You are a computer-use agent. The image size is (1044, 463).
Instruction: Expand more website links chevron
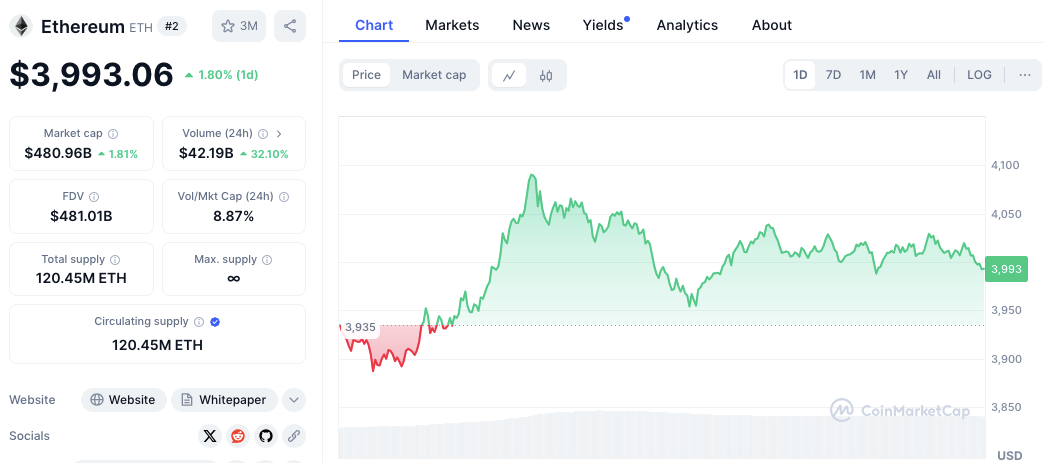pyautogui.click(x=293, y=400)
